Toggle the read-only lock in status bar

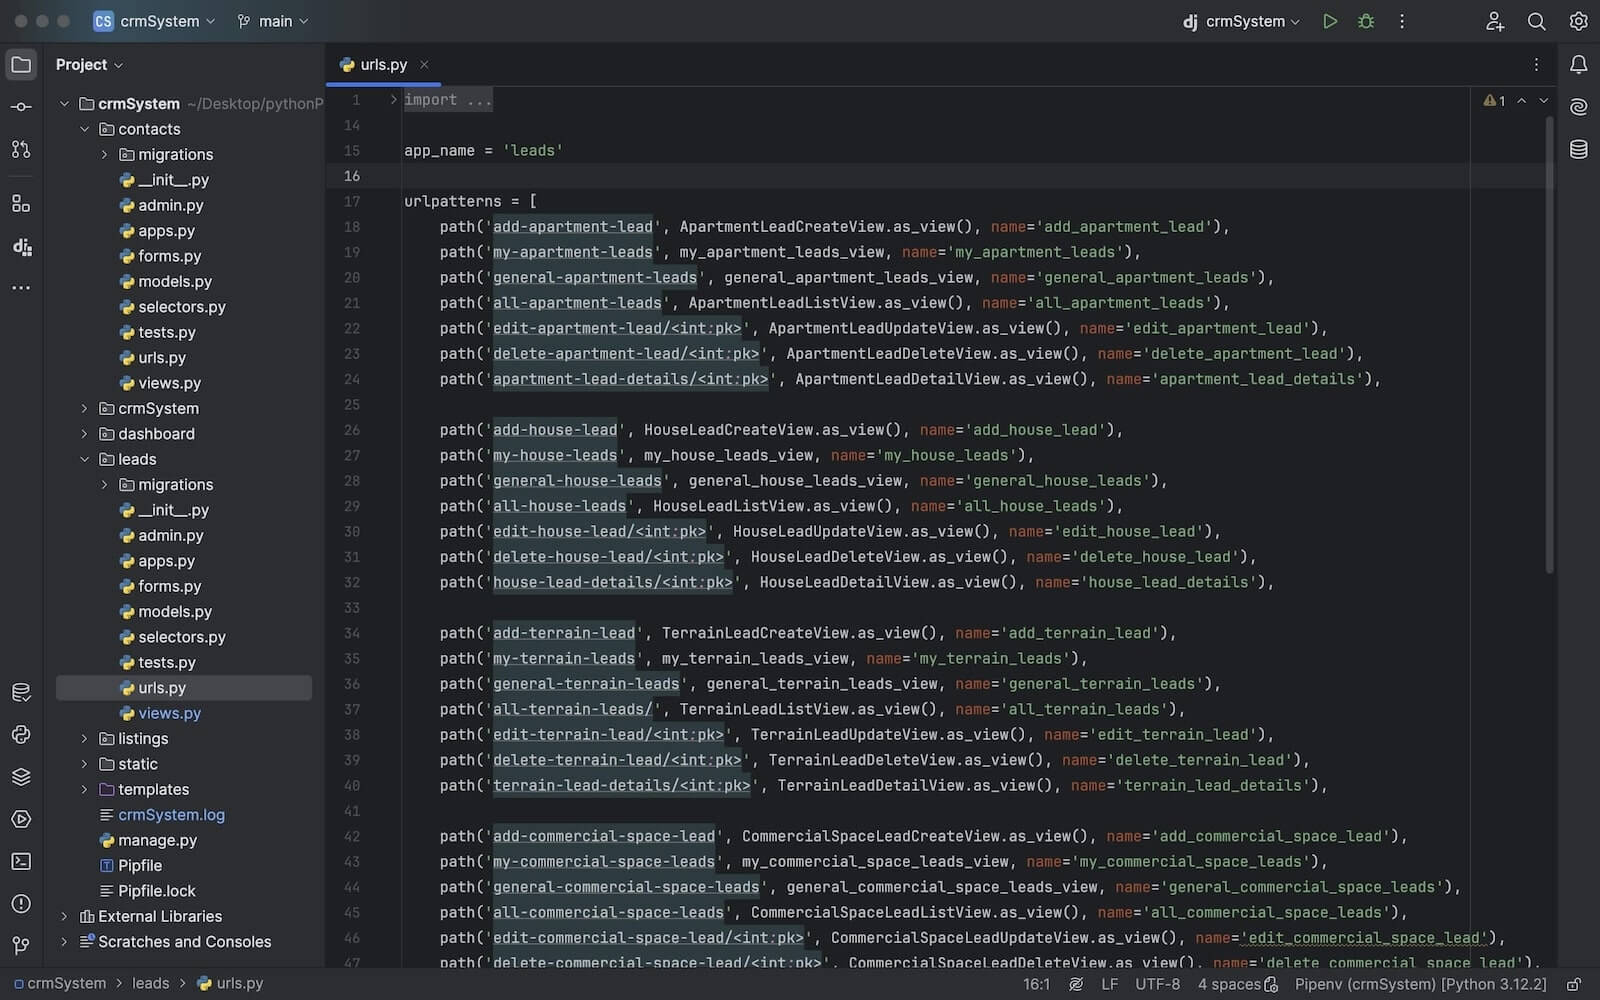1573,984
